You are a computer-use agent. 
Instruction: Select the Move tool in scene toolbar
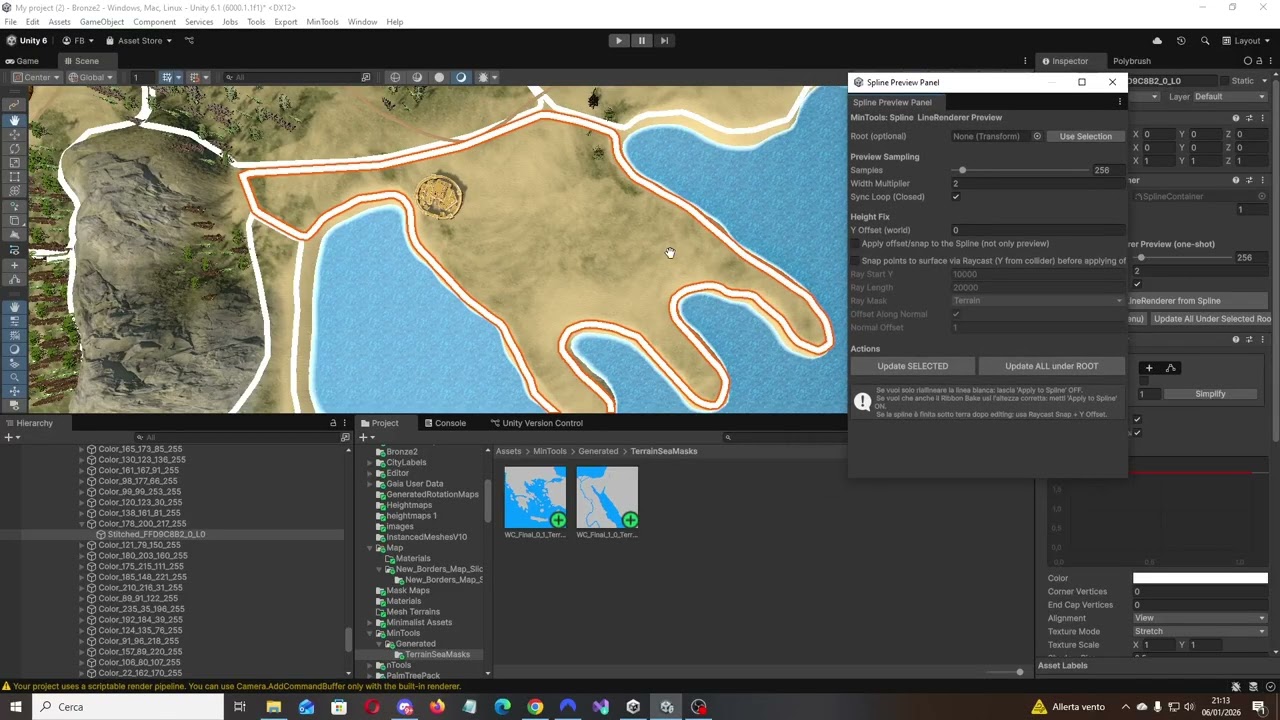tap(14, 134)
